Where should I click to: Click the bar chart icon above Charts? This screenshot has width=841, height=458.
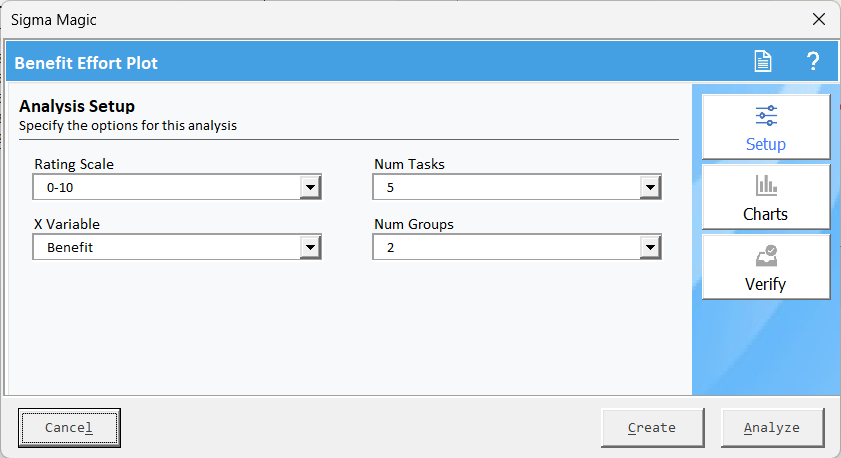766,185
